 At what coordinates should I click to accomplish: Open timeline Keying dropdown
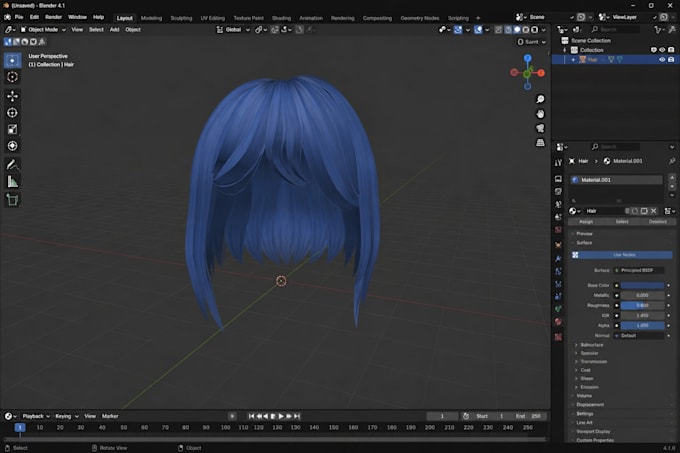pyautogui.click(x=66, y=416)
